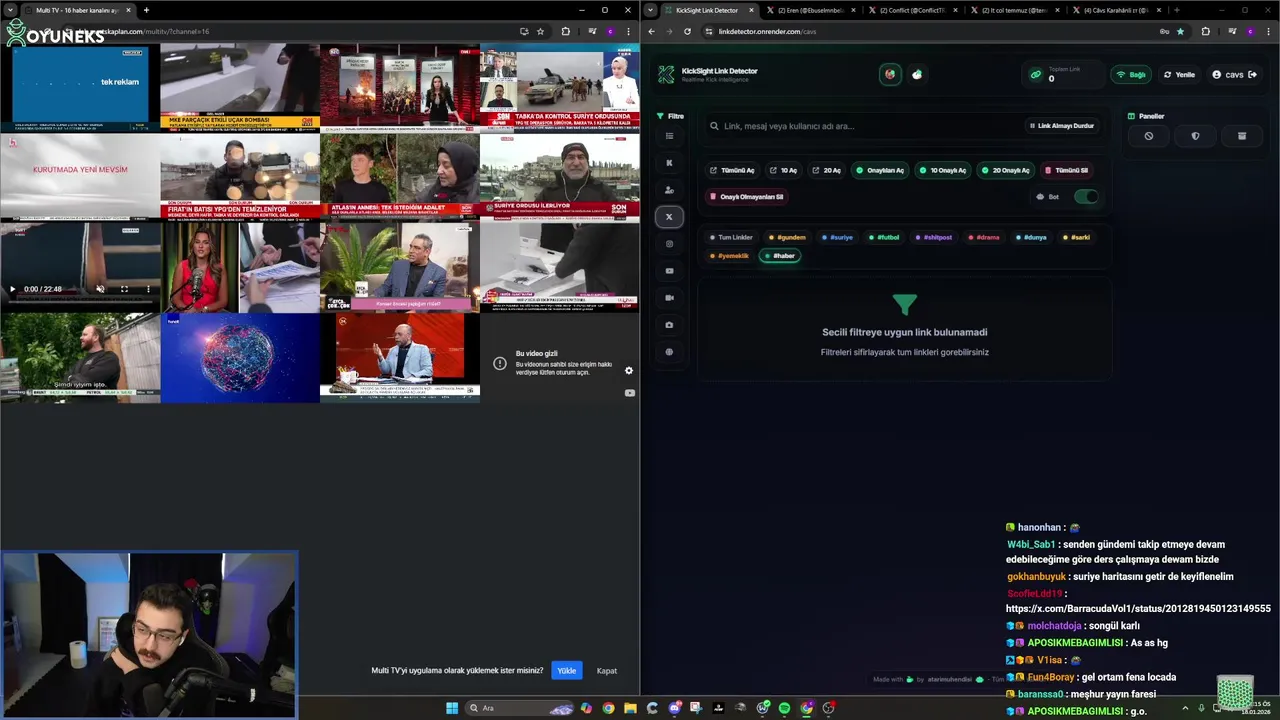Toggle the Bağlı connection status button
The width and height of the screenshot is (1280, 720).
pos(1130,75)
